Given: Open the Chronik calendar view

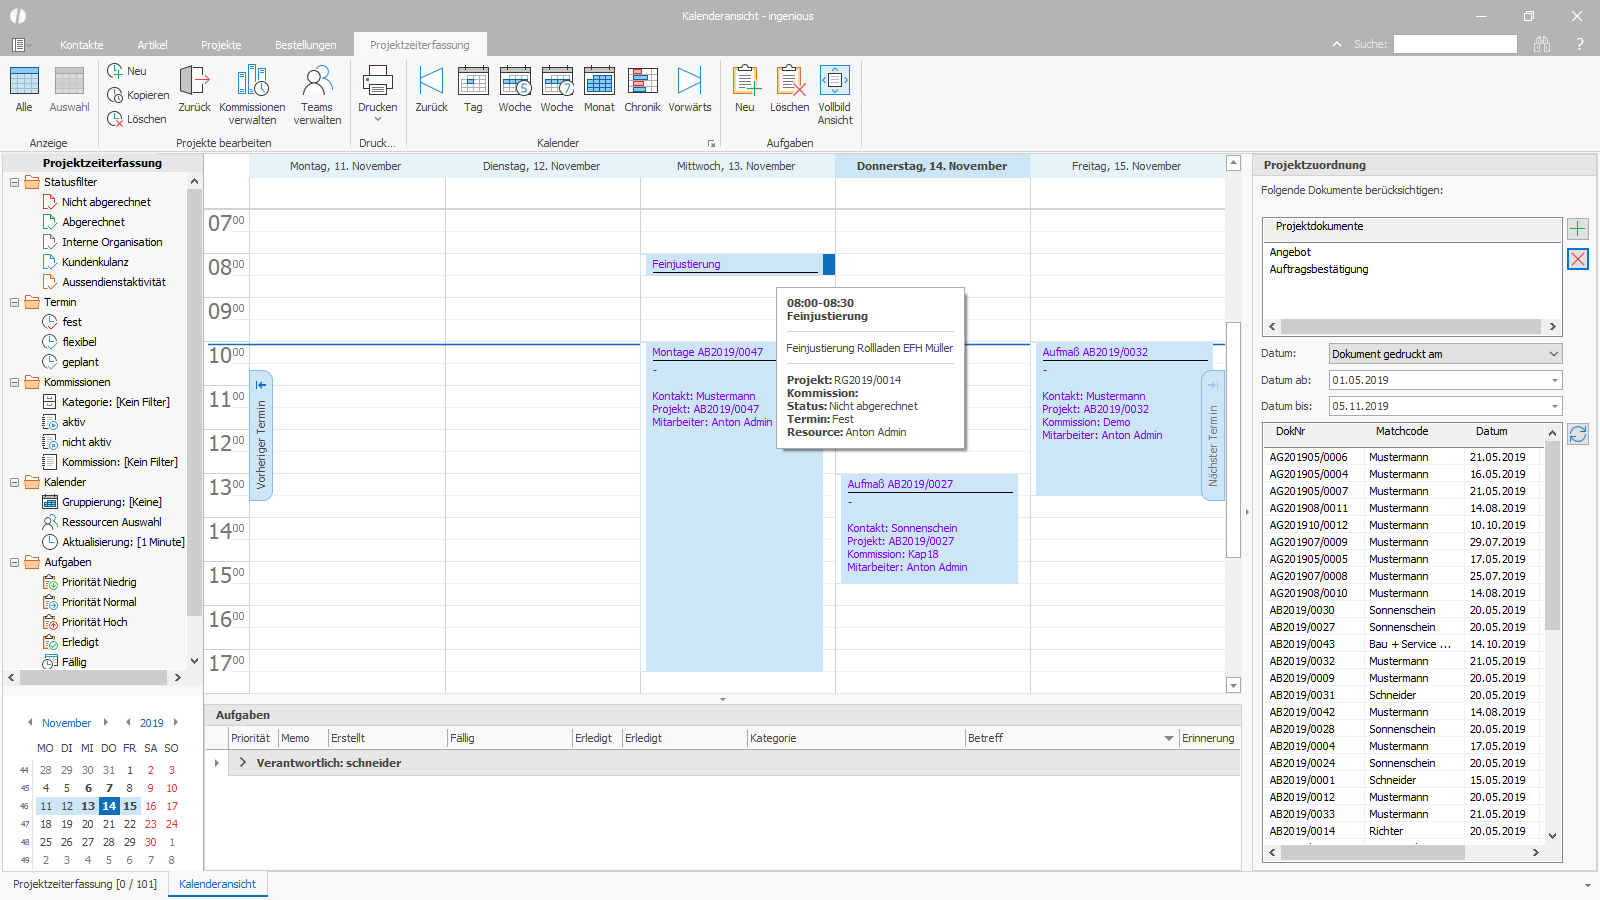Looking at the screenshot, I should (642, 83).
